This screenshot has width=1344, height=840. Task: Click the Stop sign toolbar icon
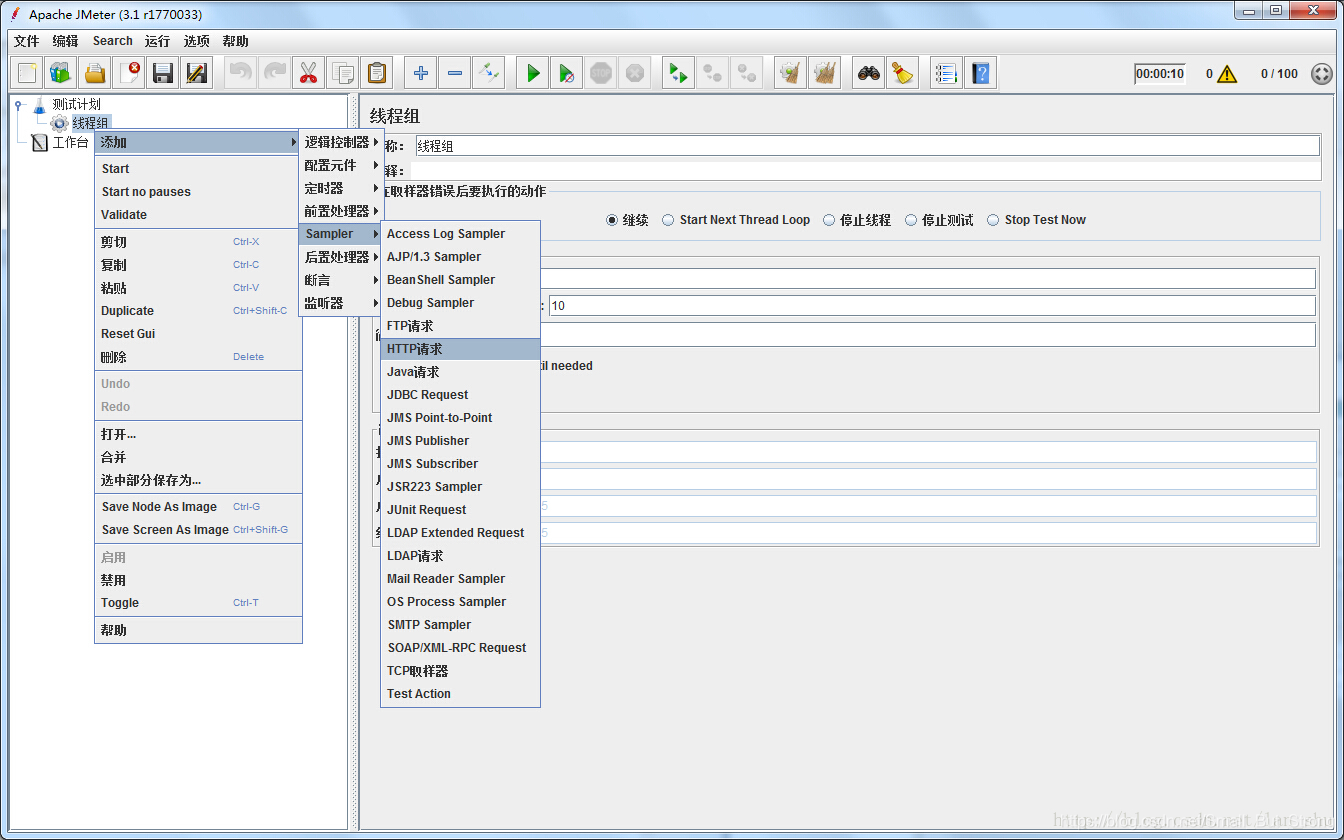pyautogui.click(x=601, y=73)
